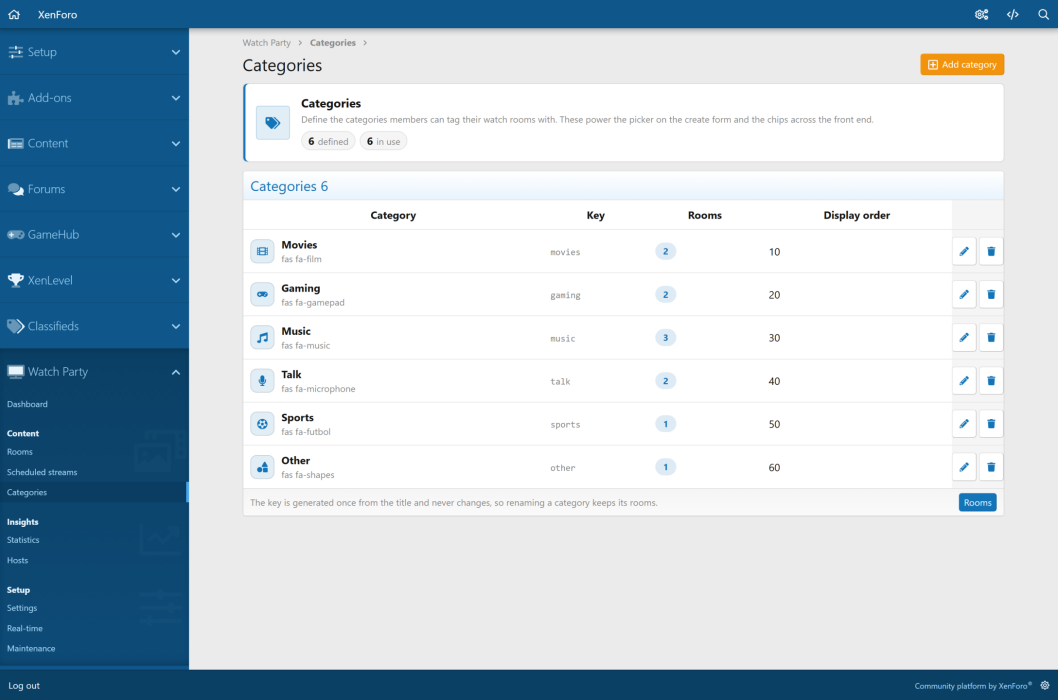The image size is (1058, 700).
Task: Expand the GameHub sidebar section chevron
Action: coord(175,235)
